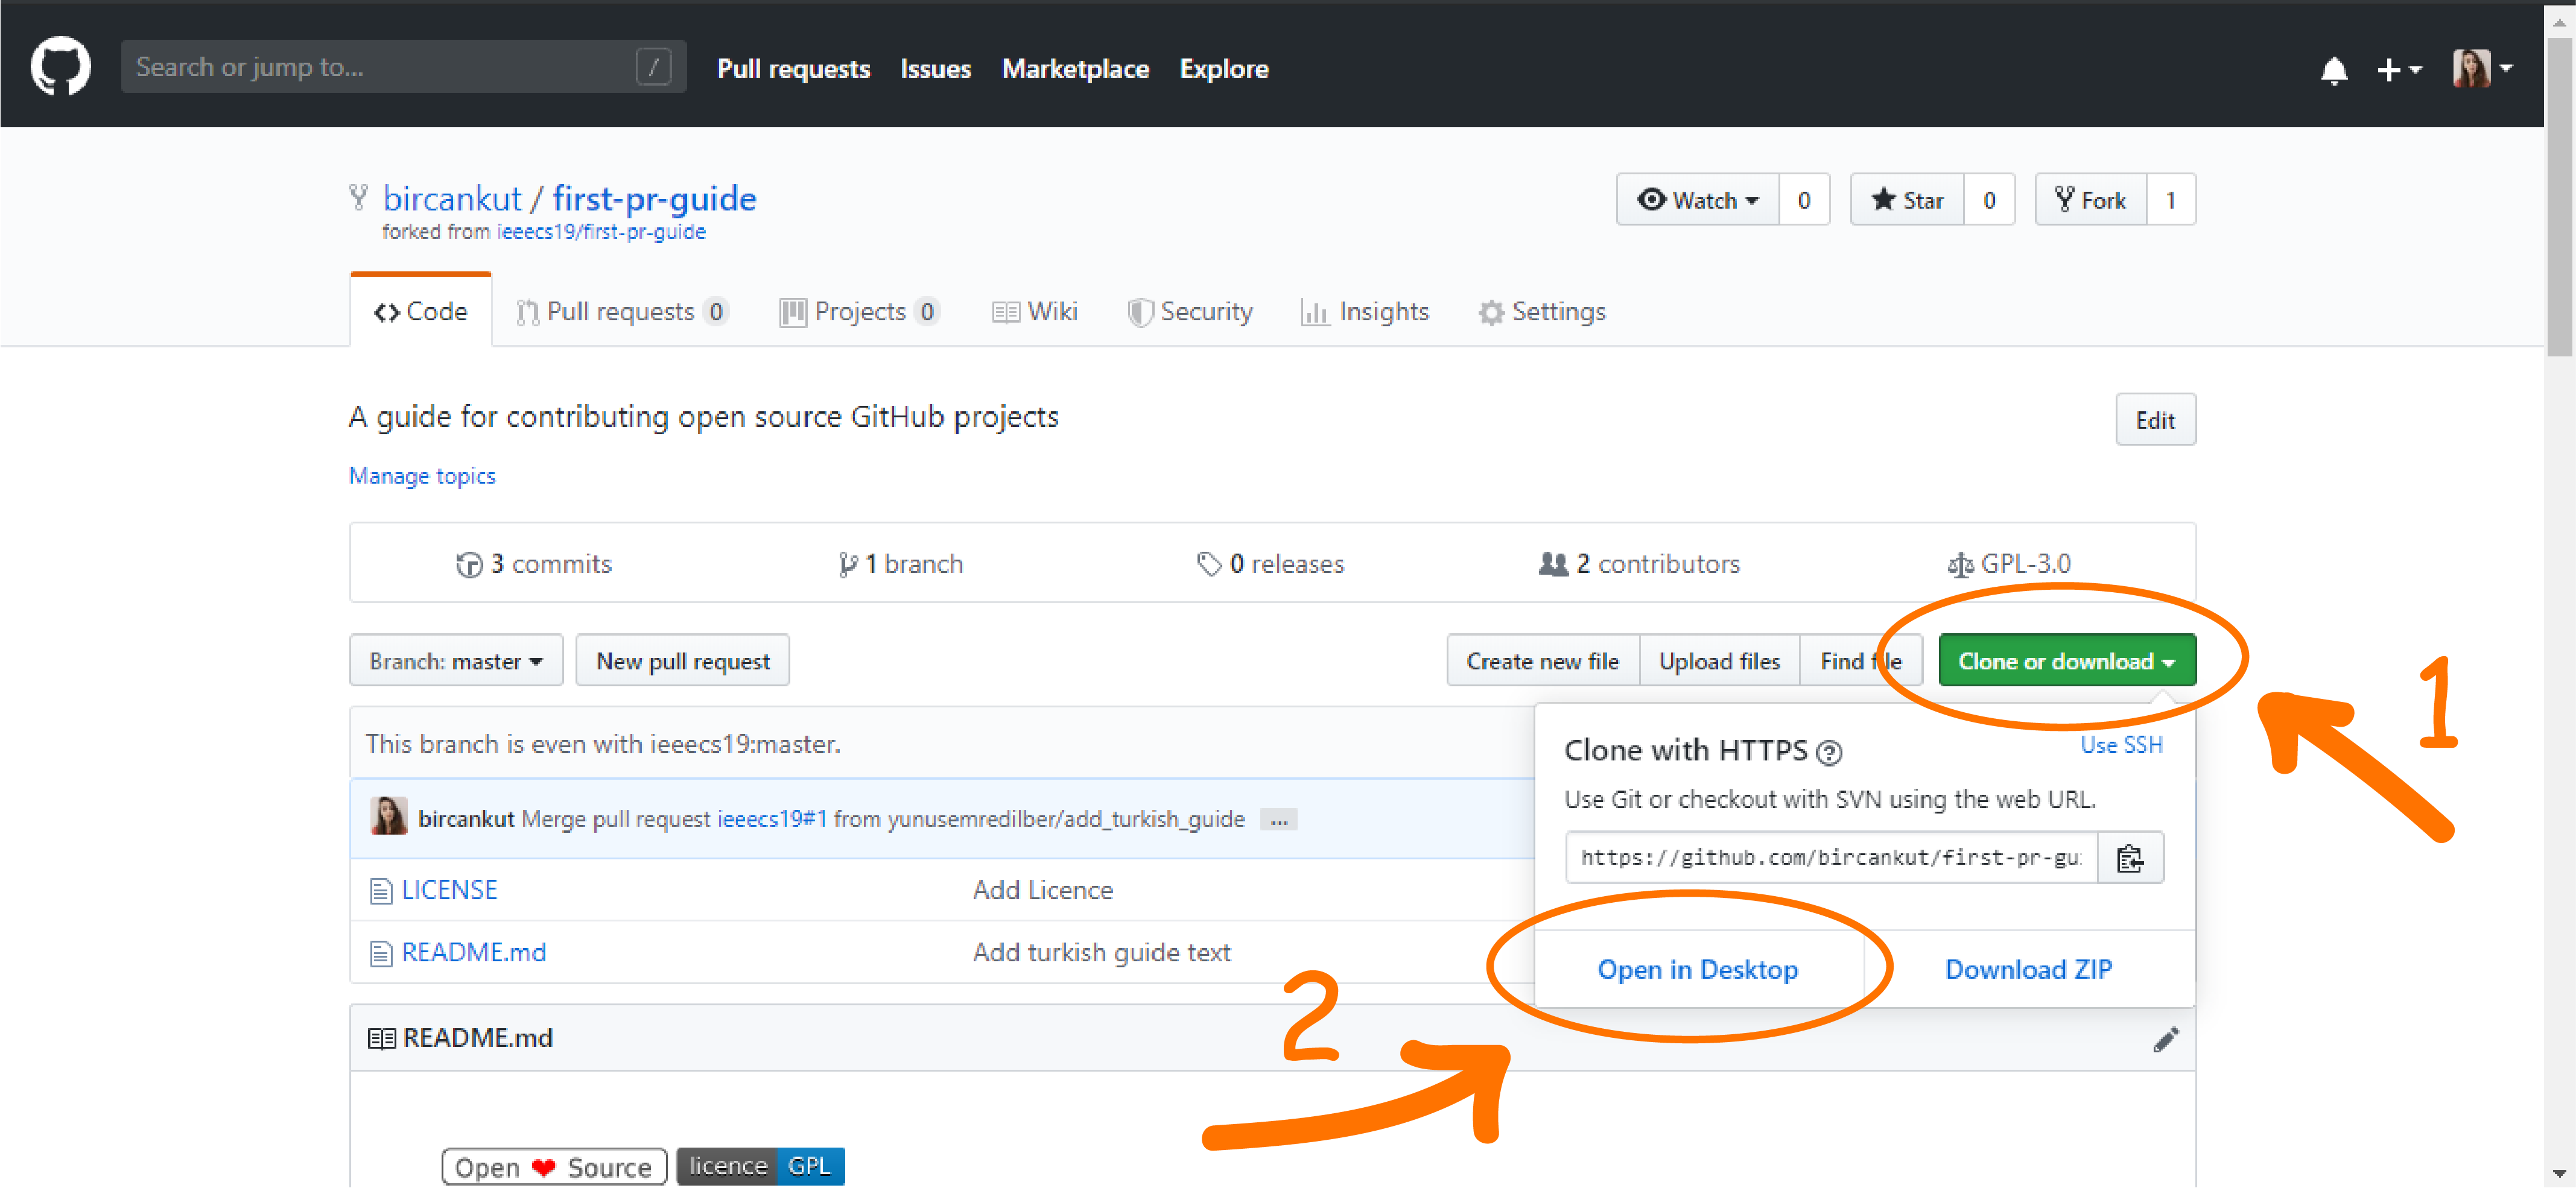Screen dimensions: 2576x1188
Task: Switch to the Insights tab
Action: [x=1365, y=312]
